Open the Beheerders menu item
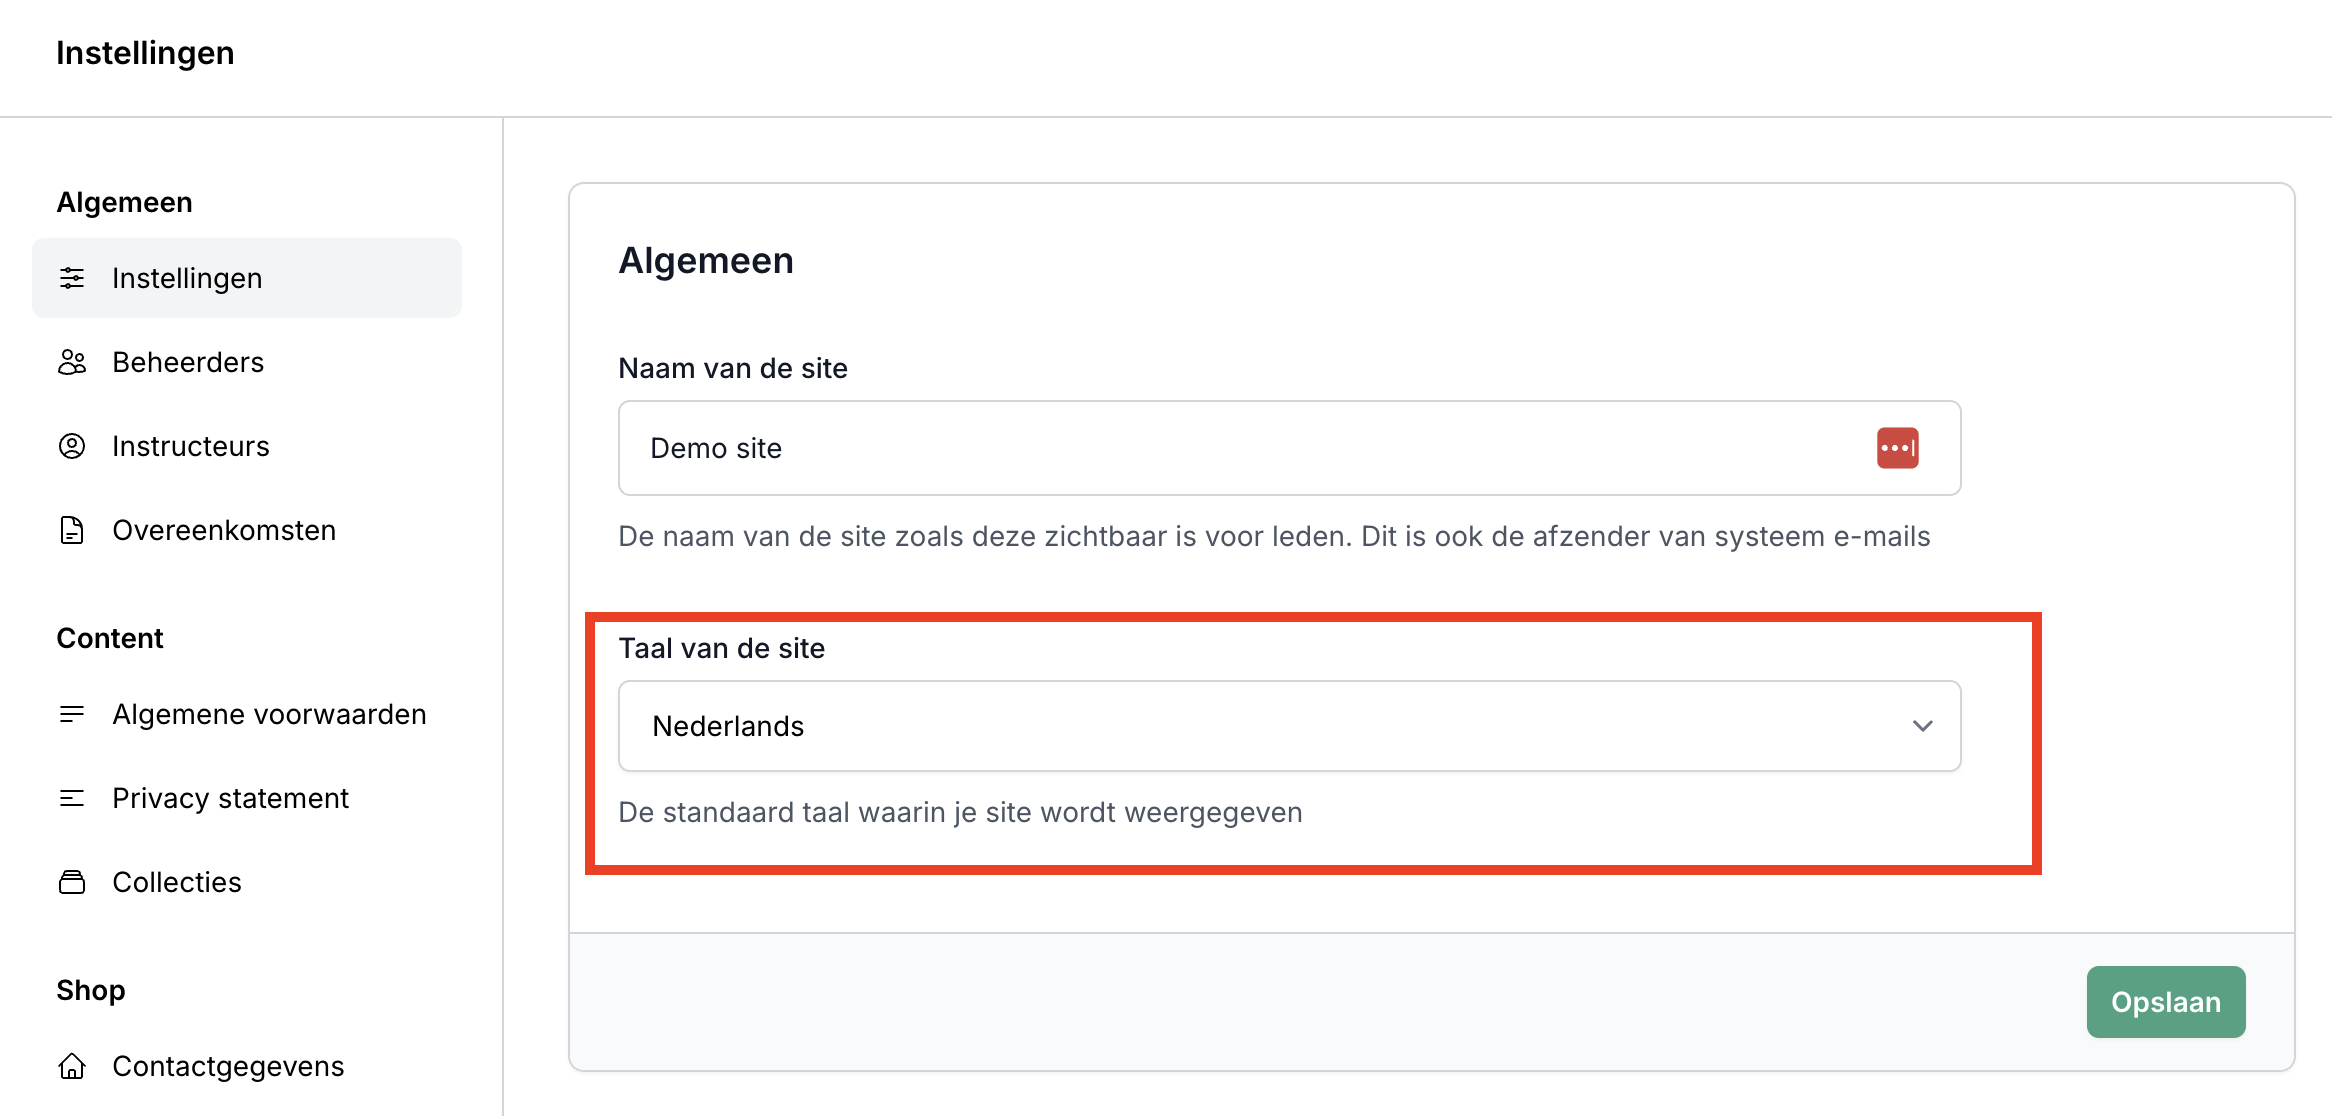 pyautogui.click(x=188, y=362)
